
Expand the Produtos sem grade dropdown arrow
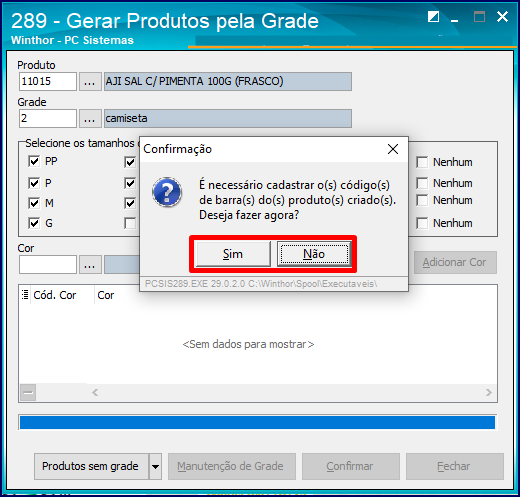[155, 466]
